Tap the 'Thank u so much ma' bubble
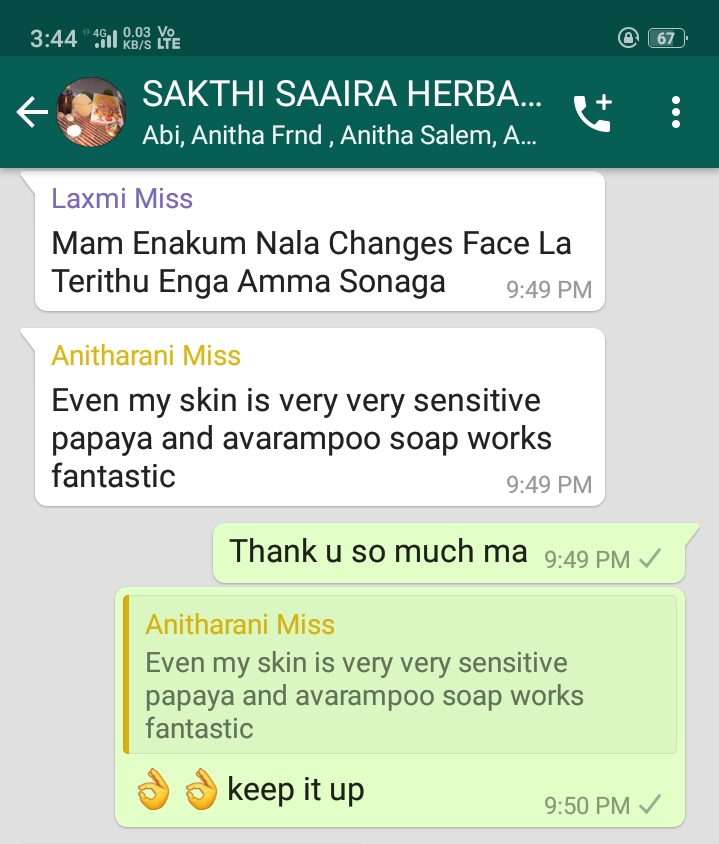 click(x=449, y=553)
